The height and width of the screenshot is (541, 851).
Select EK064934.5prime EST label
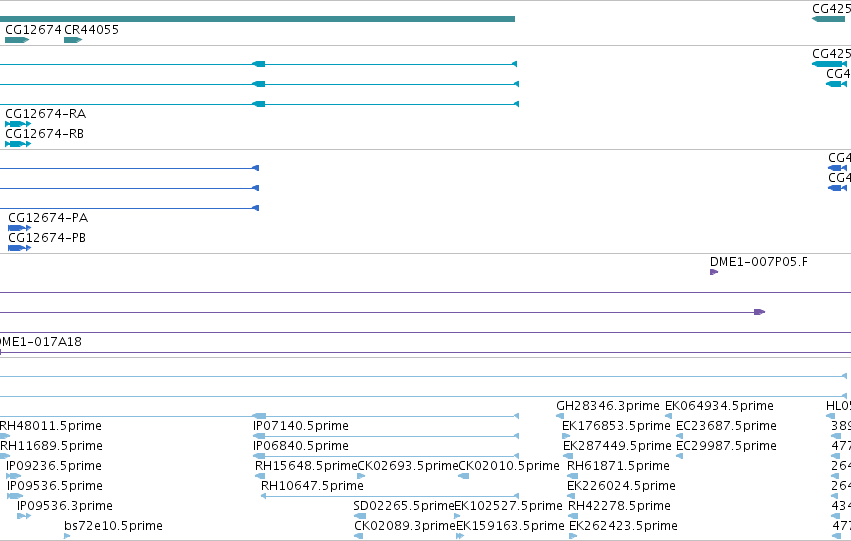tap(719, 406)
